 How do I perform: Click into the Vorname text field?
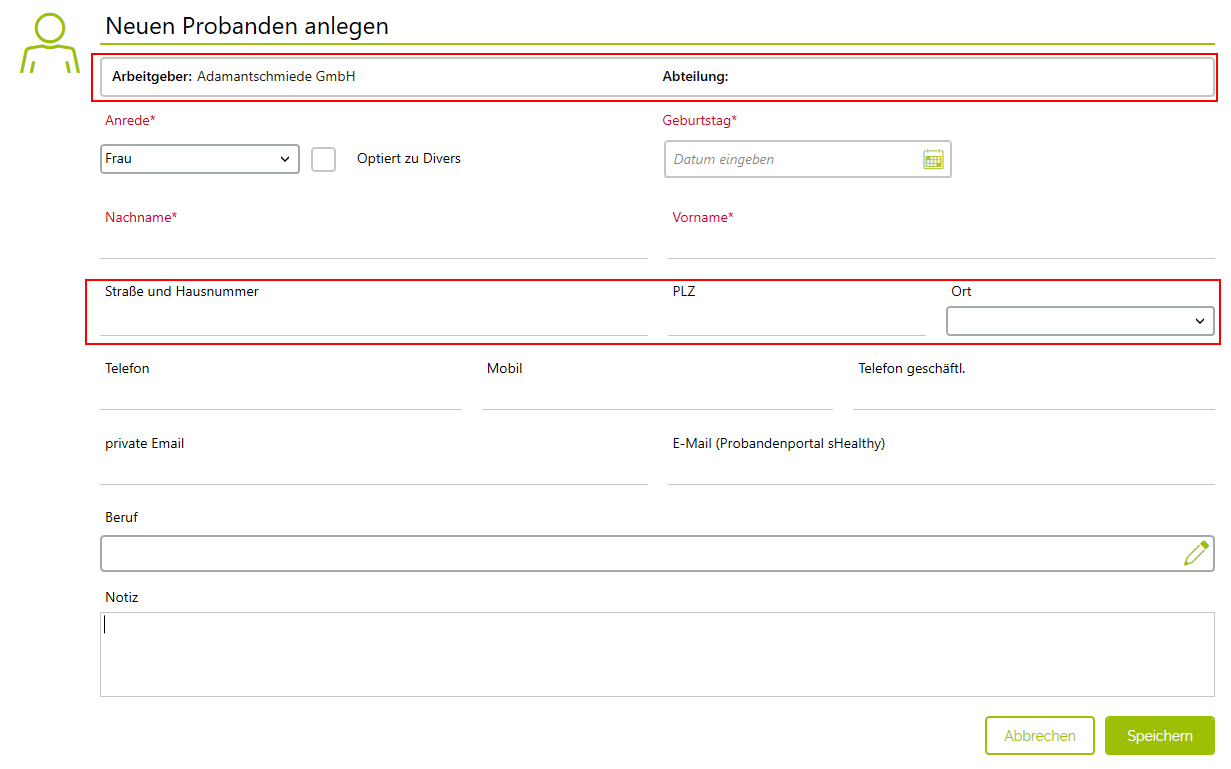pos(941,245)
